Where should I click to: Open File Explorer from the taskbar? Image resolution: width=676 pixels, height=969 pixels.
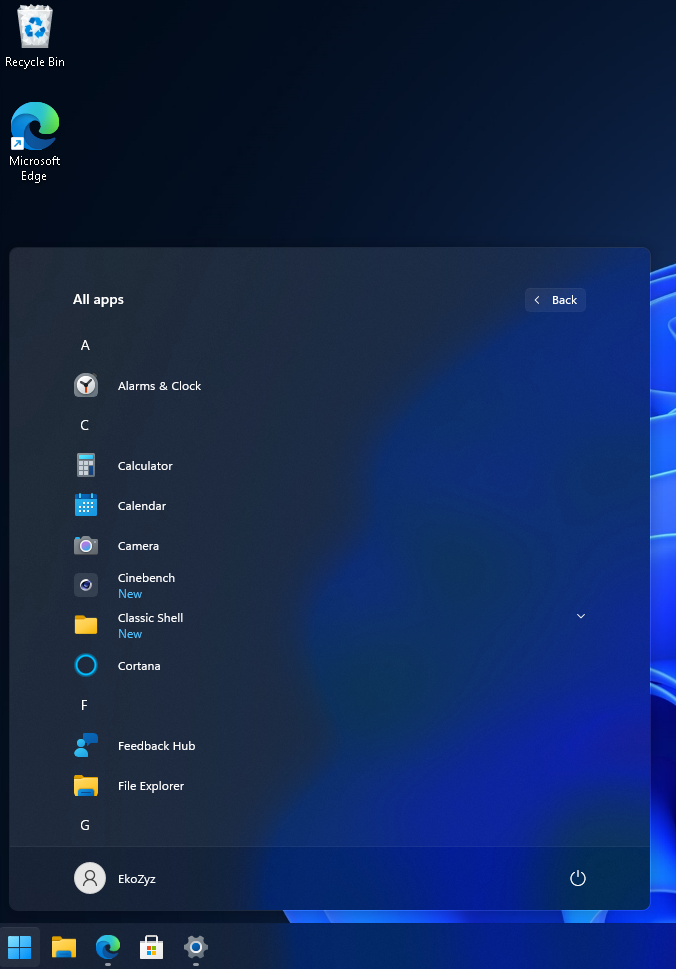tap(64, 947)
